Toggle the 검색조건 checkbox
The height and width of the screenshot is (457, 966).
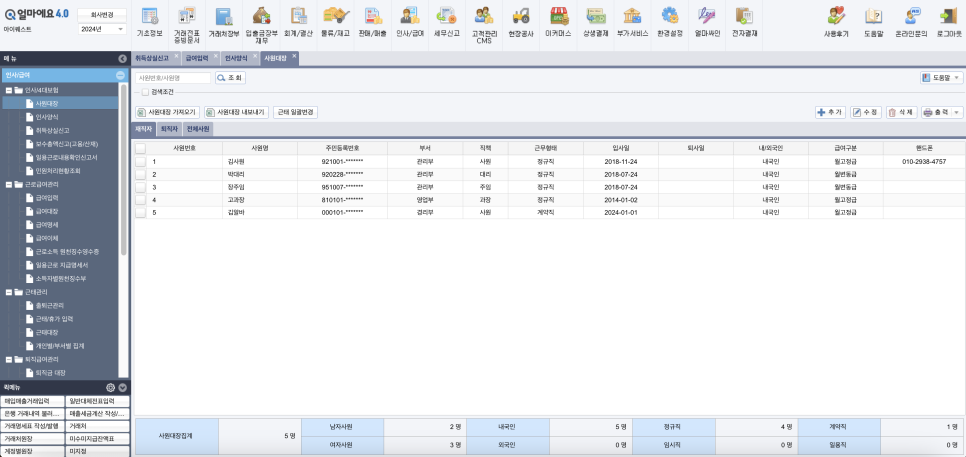(x=145, y=92)
